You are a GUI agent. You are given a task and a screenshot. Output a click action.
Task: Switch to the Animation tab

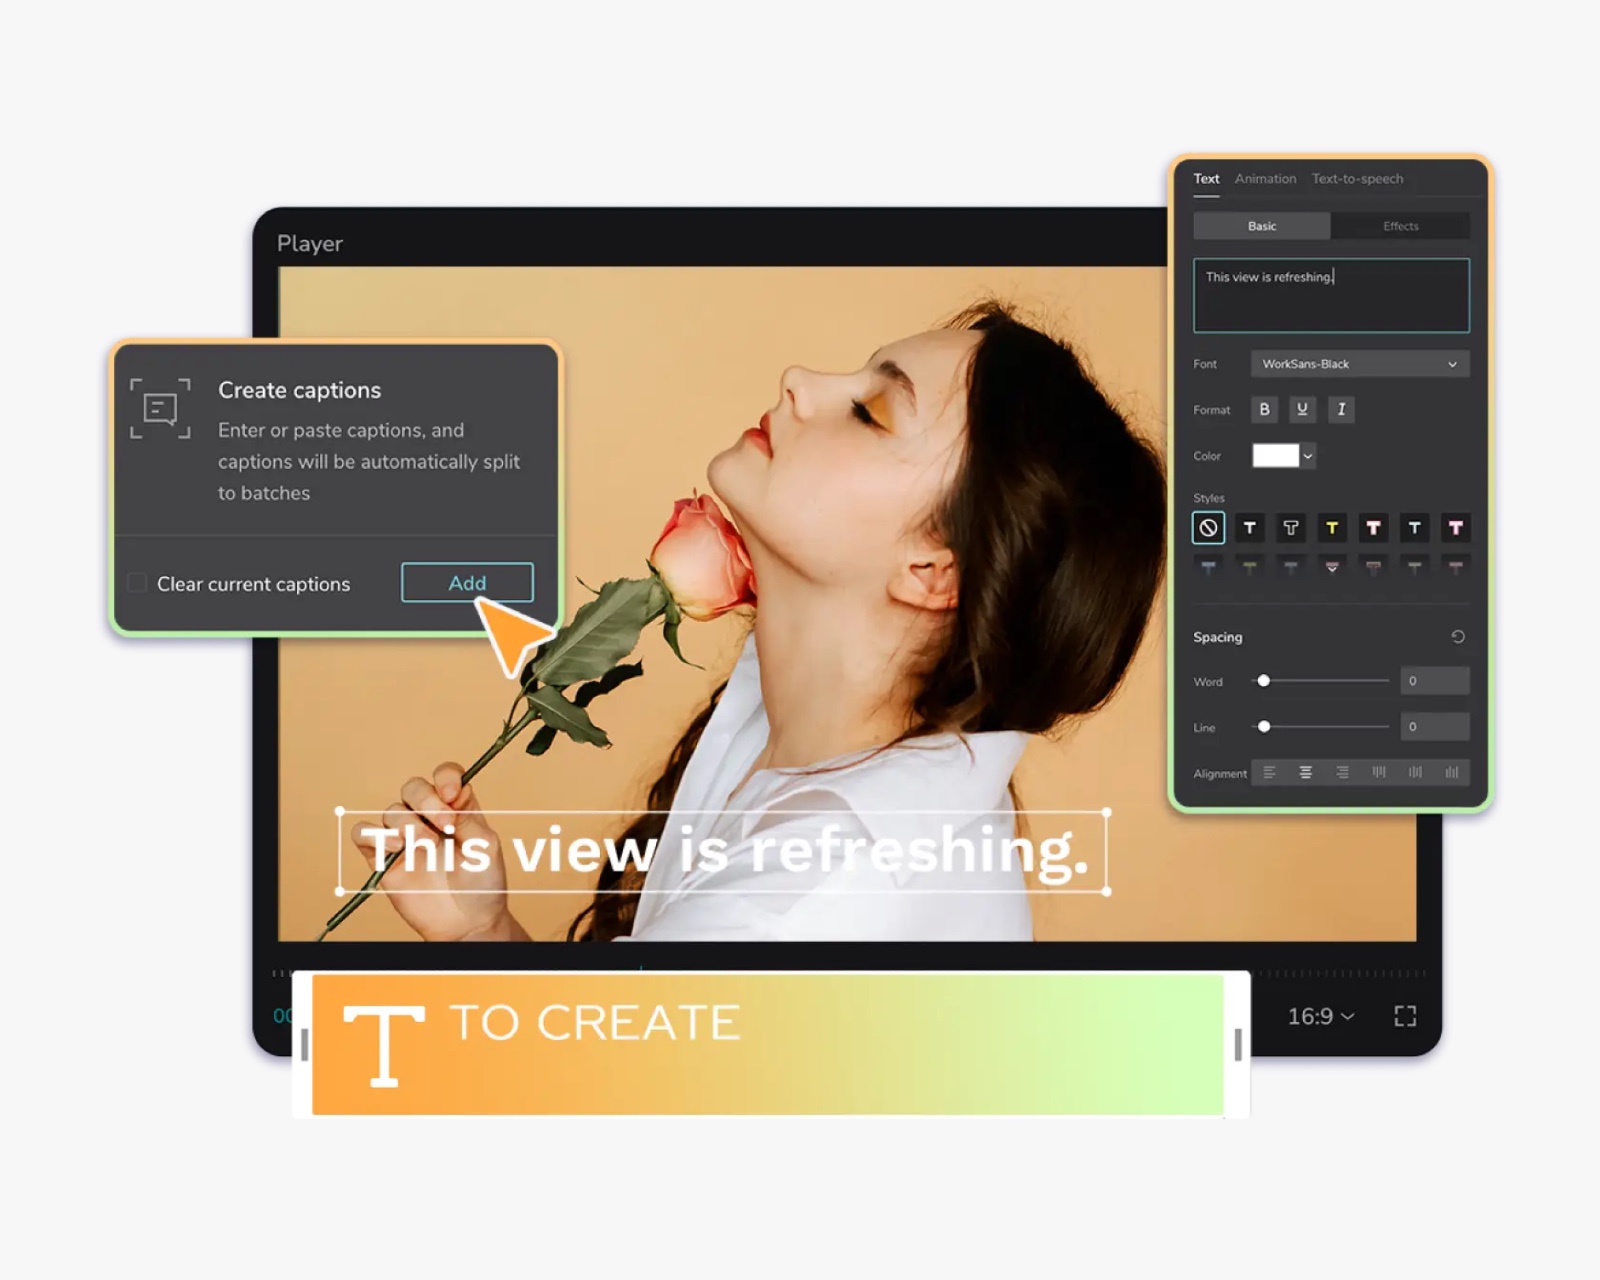click(1265, 179)
